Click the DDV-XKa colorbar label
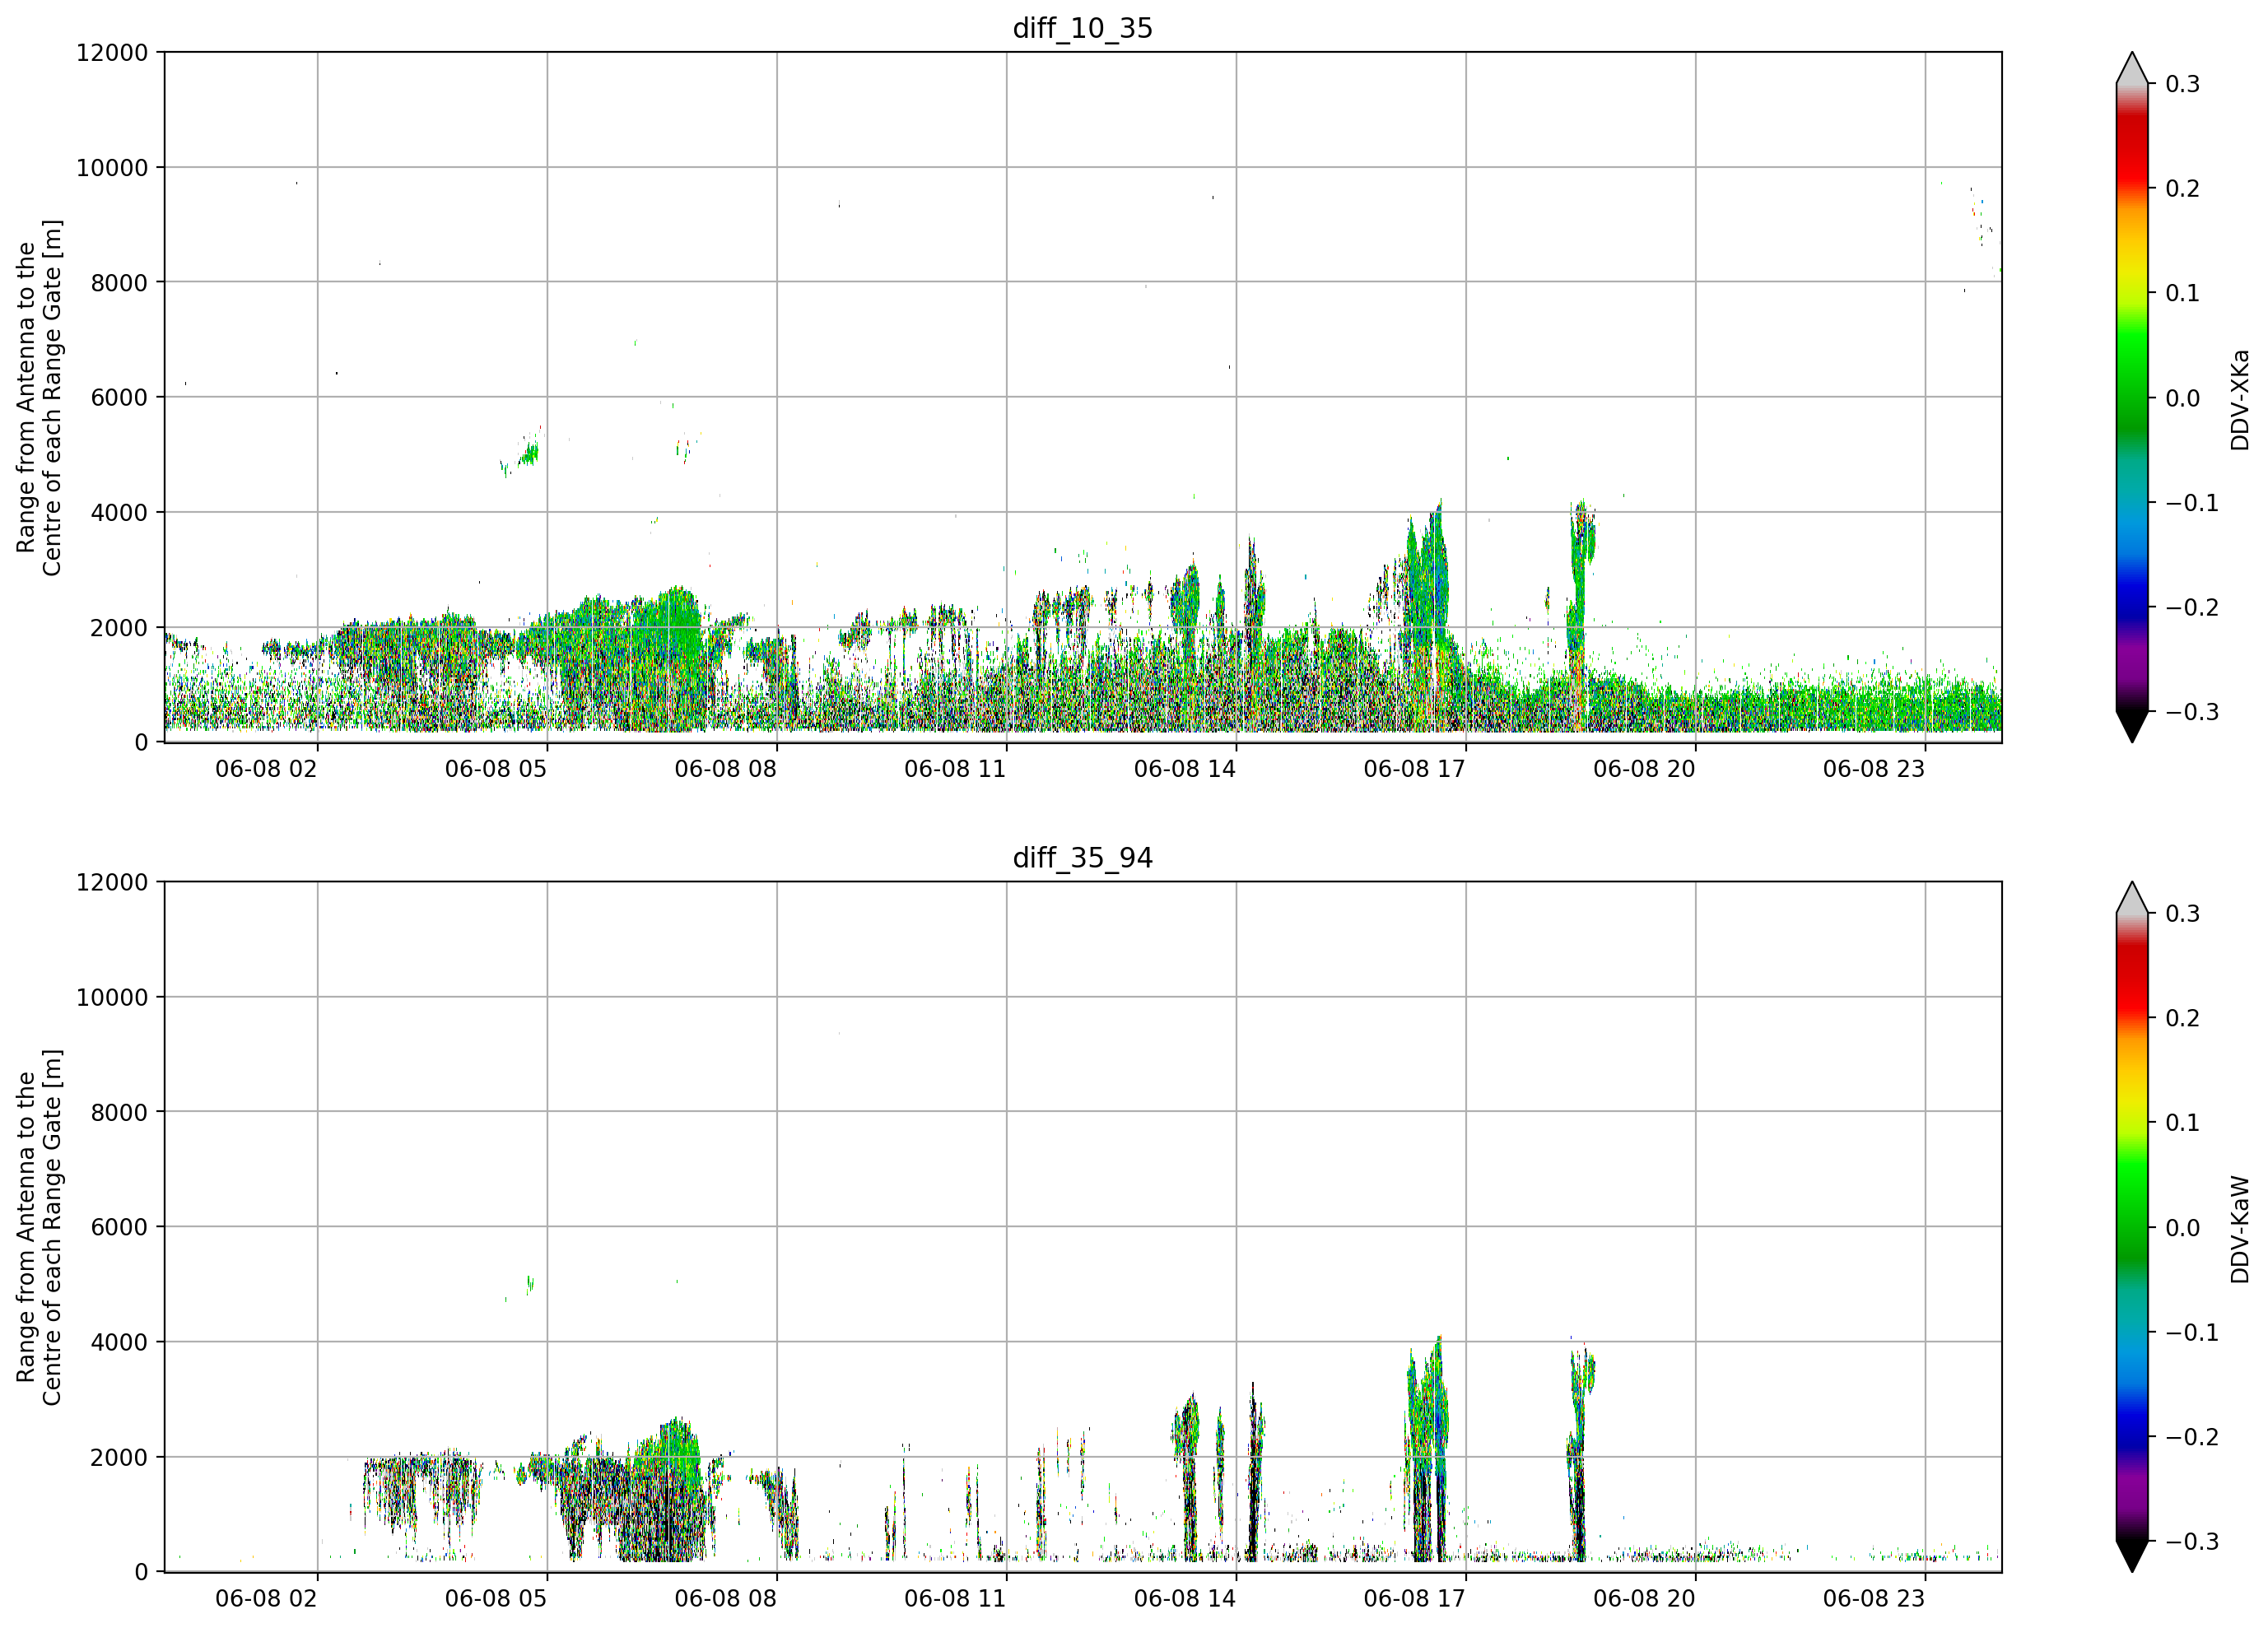 [x=2240, y=399]
